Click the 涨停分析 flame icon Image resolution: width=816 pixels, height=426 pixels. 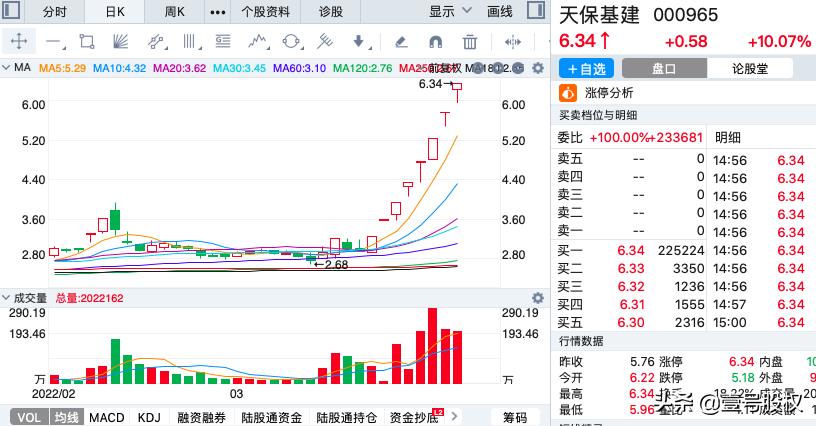(568, 93)
